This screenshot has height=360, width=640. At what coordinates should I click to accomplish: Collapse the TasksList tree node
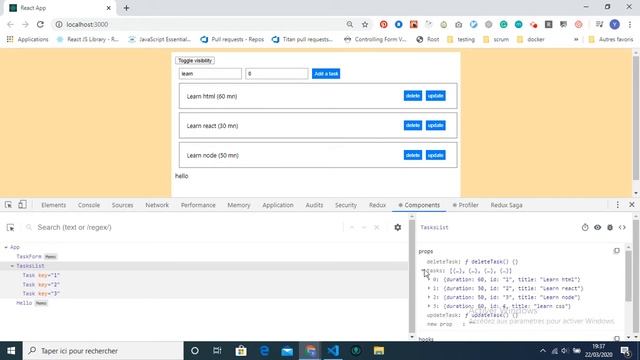click(12, 266)
